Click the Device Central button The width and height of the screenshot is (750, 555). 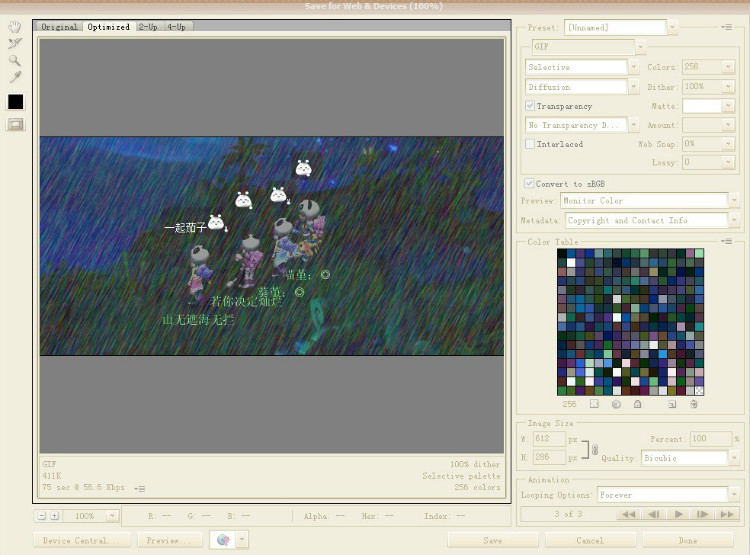coord(82,541)
